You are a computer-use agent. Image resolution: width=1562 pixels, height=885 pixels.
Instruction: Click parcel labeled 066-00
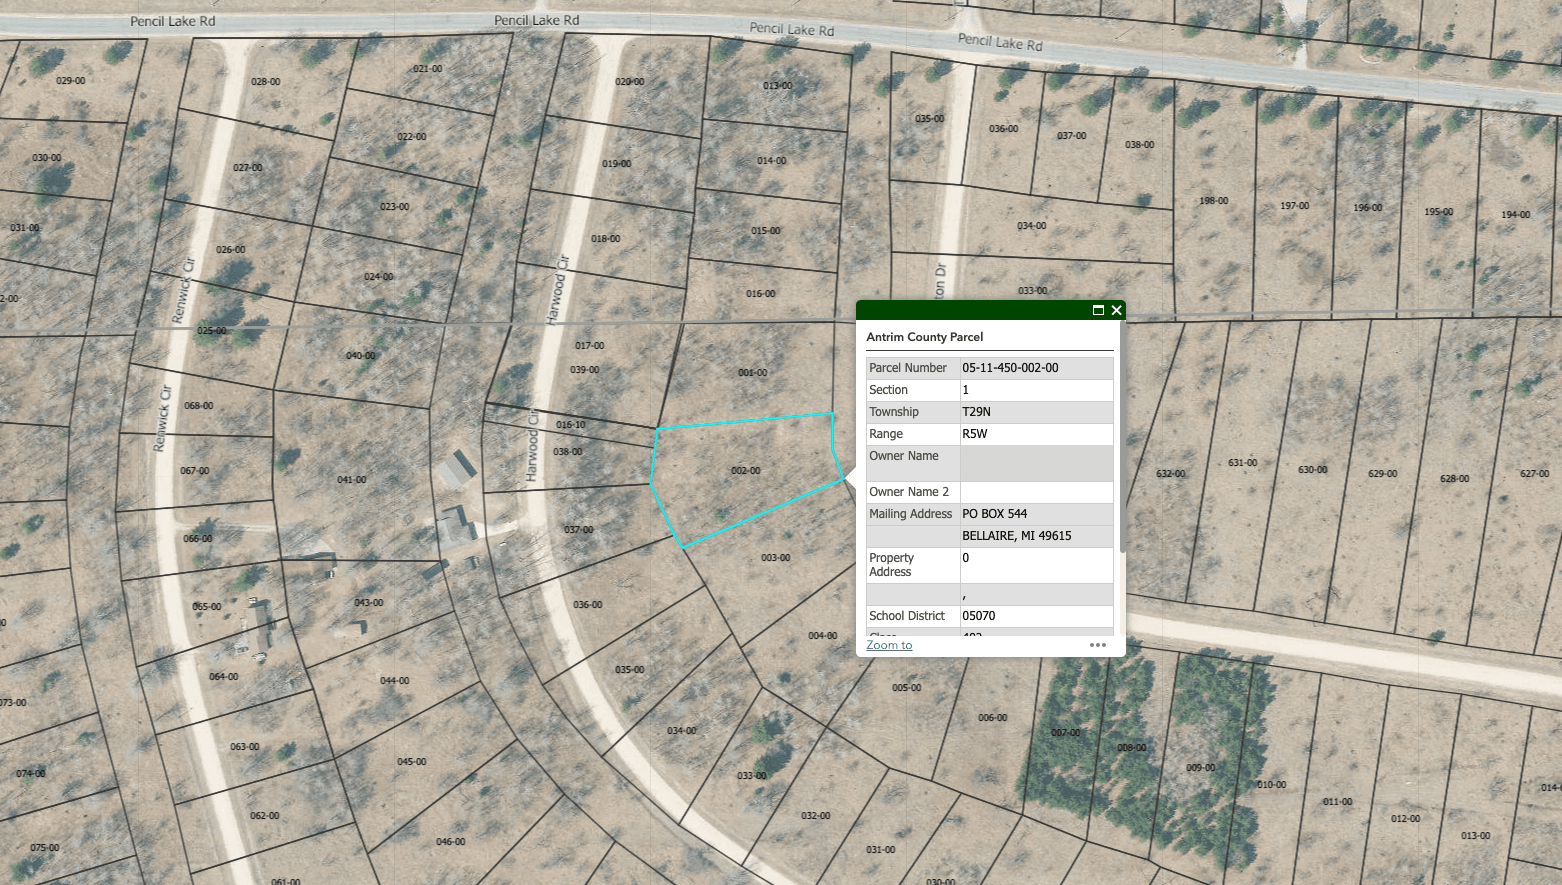[x=197, y=539]
